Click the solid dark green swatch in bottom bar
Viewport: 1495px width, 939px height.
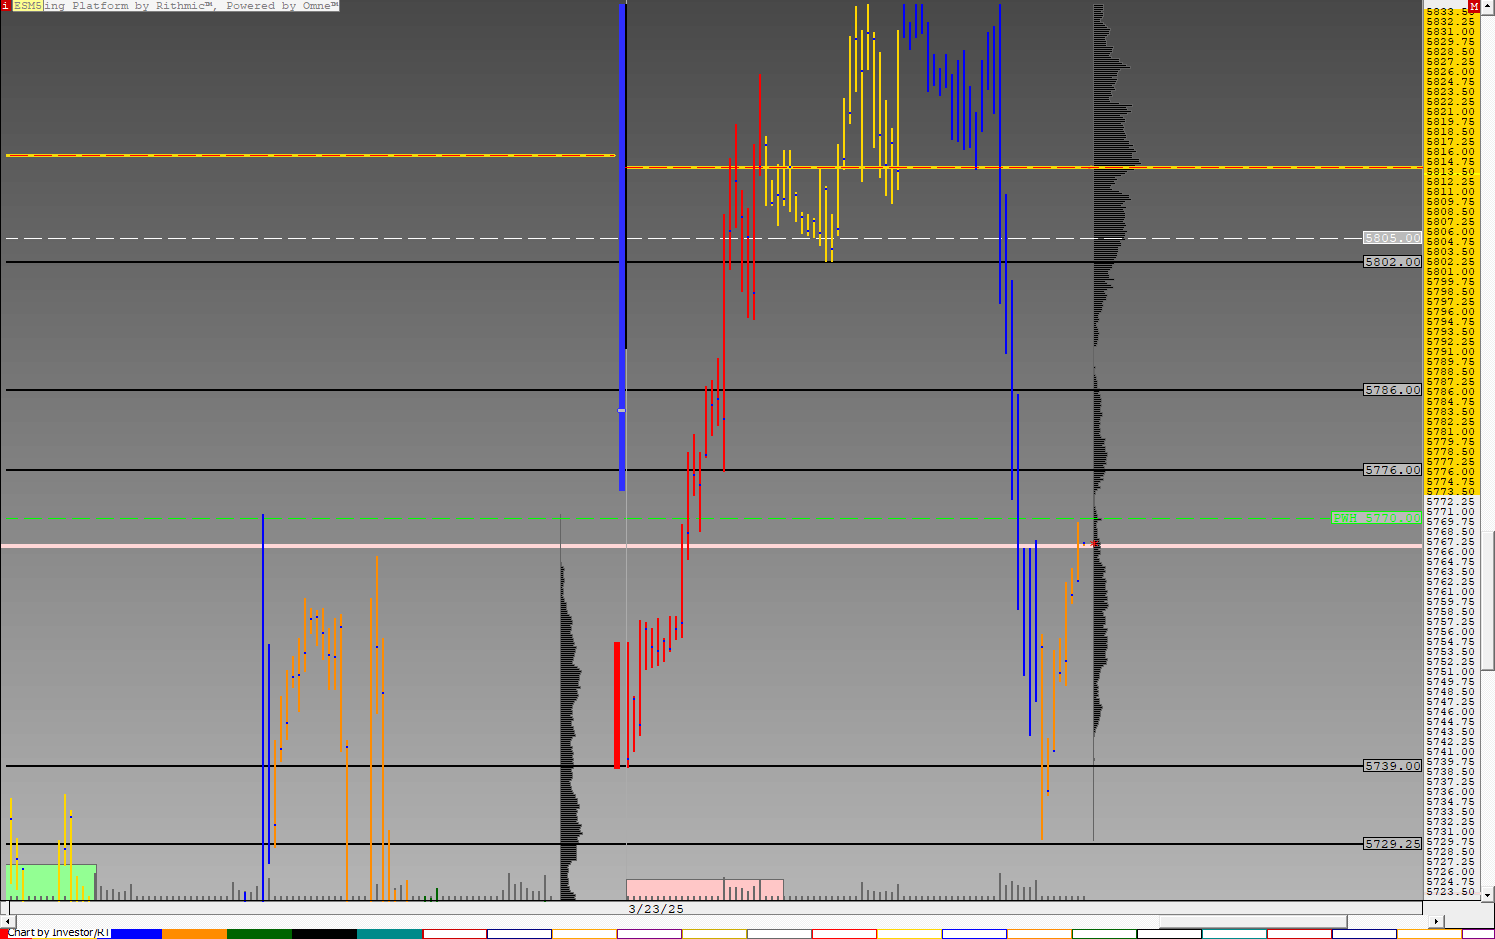tap(259, 934)
